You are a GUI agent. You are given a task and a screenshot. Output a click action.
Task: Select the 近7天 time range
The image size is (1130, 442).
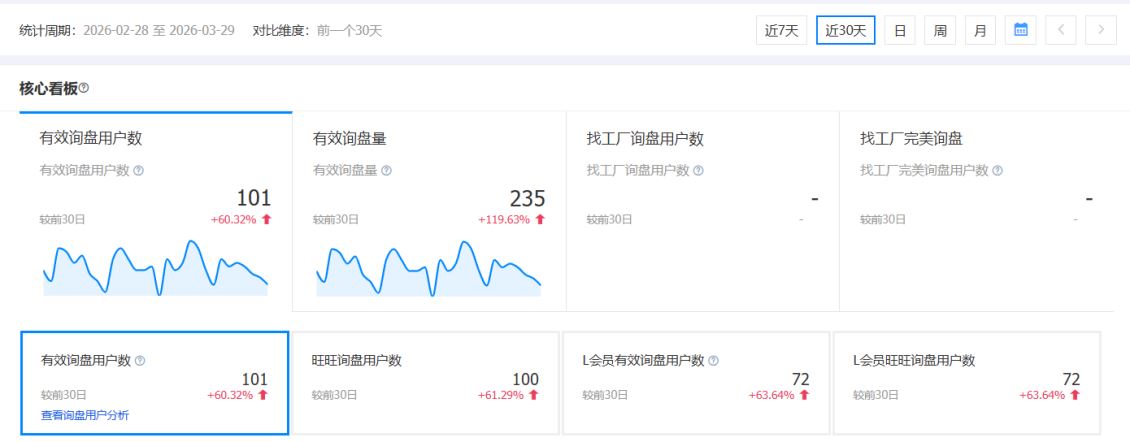click(781, 30)
